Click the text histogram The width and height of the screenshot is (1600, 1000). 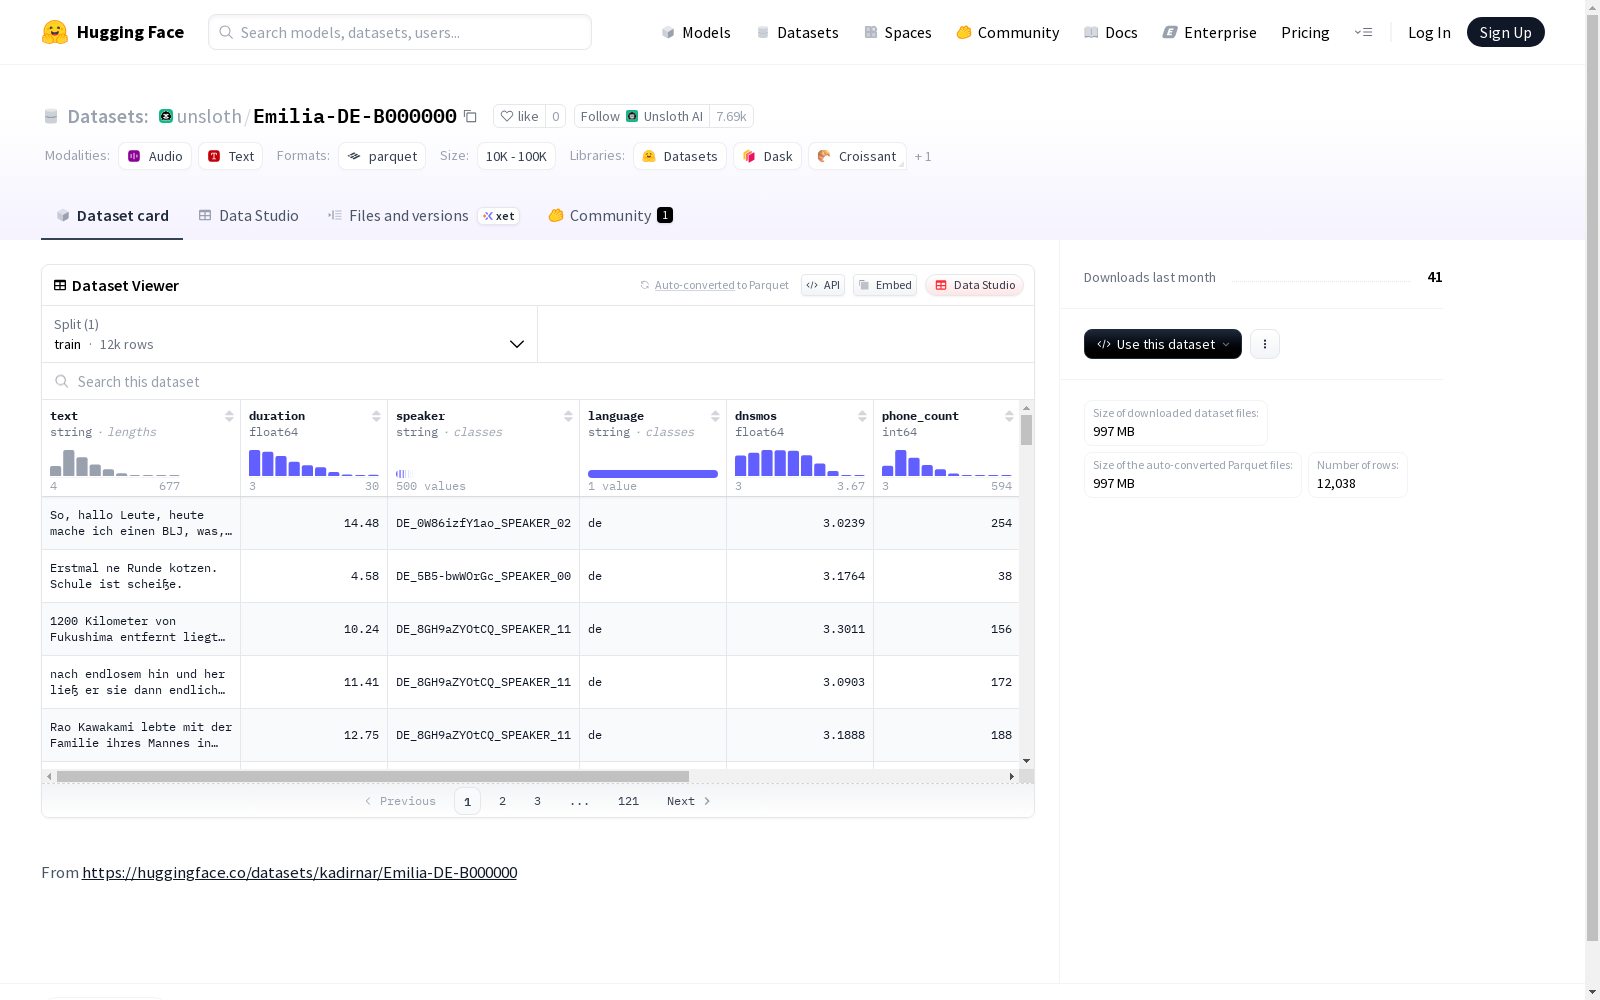[115, 462]
